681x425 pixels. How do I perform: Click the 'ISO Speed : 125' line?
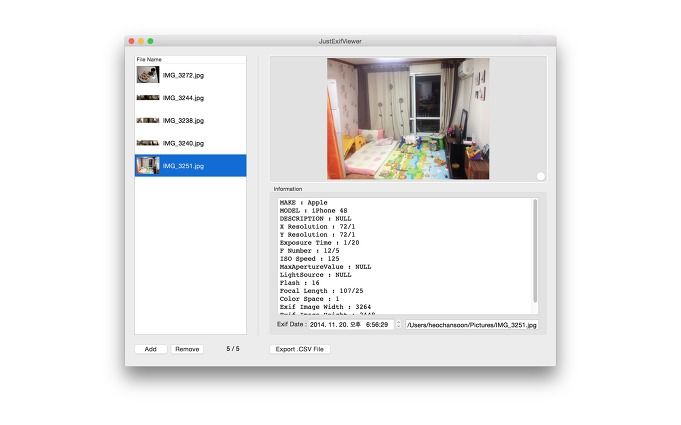(309, 259)
